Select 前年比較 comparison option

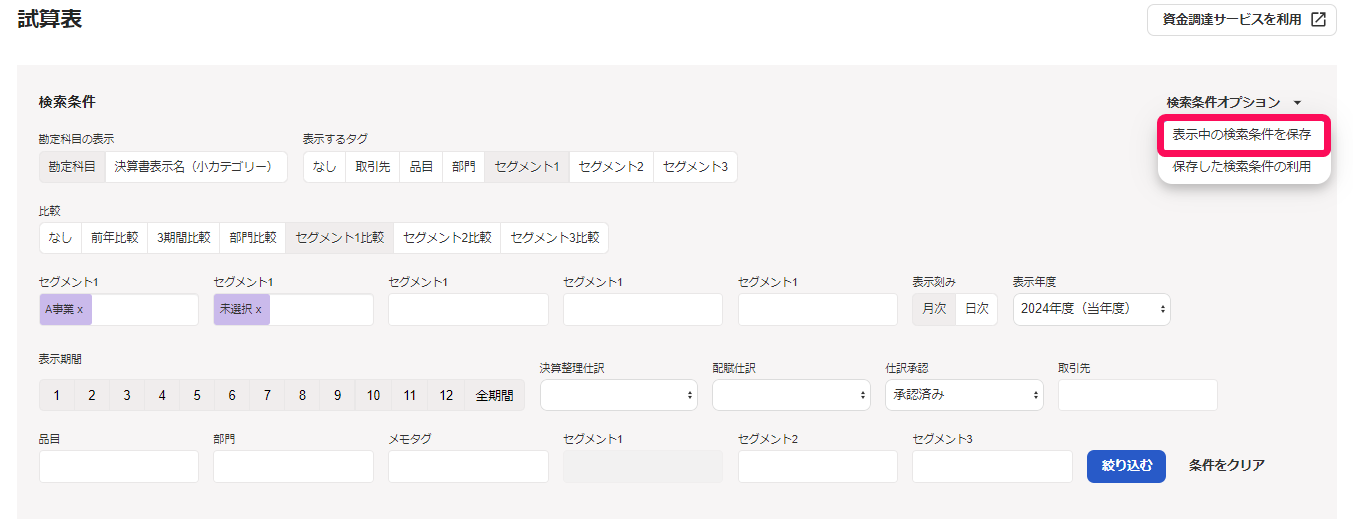tap(114, 238)
